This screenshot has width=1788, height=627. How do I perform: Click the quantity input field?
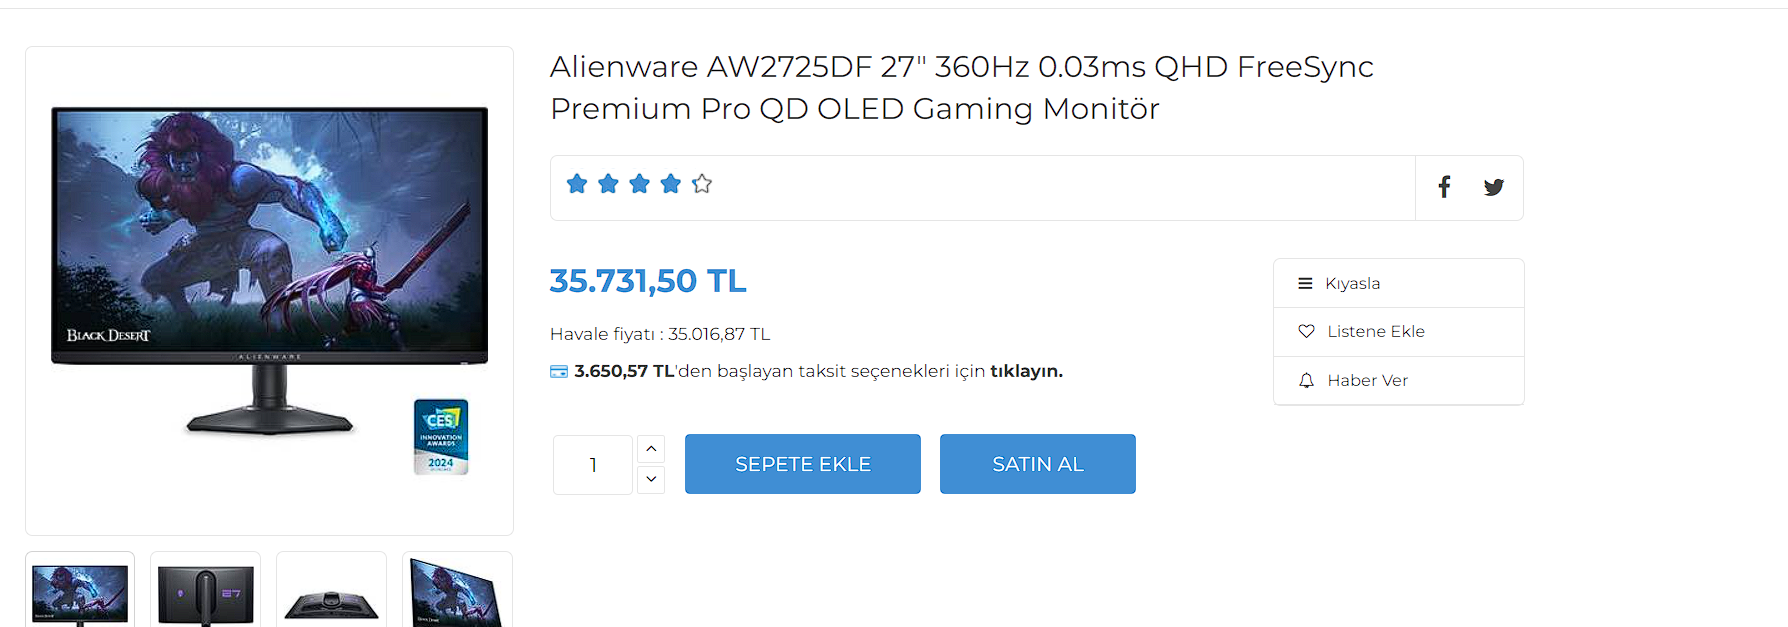[x=593, y=465]
